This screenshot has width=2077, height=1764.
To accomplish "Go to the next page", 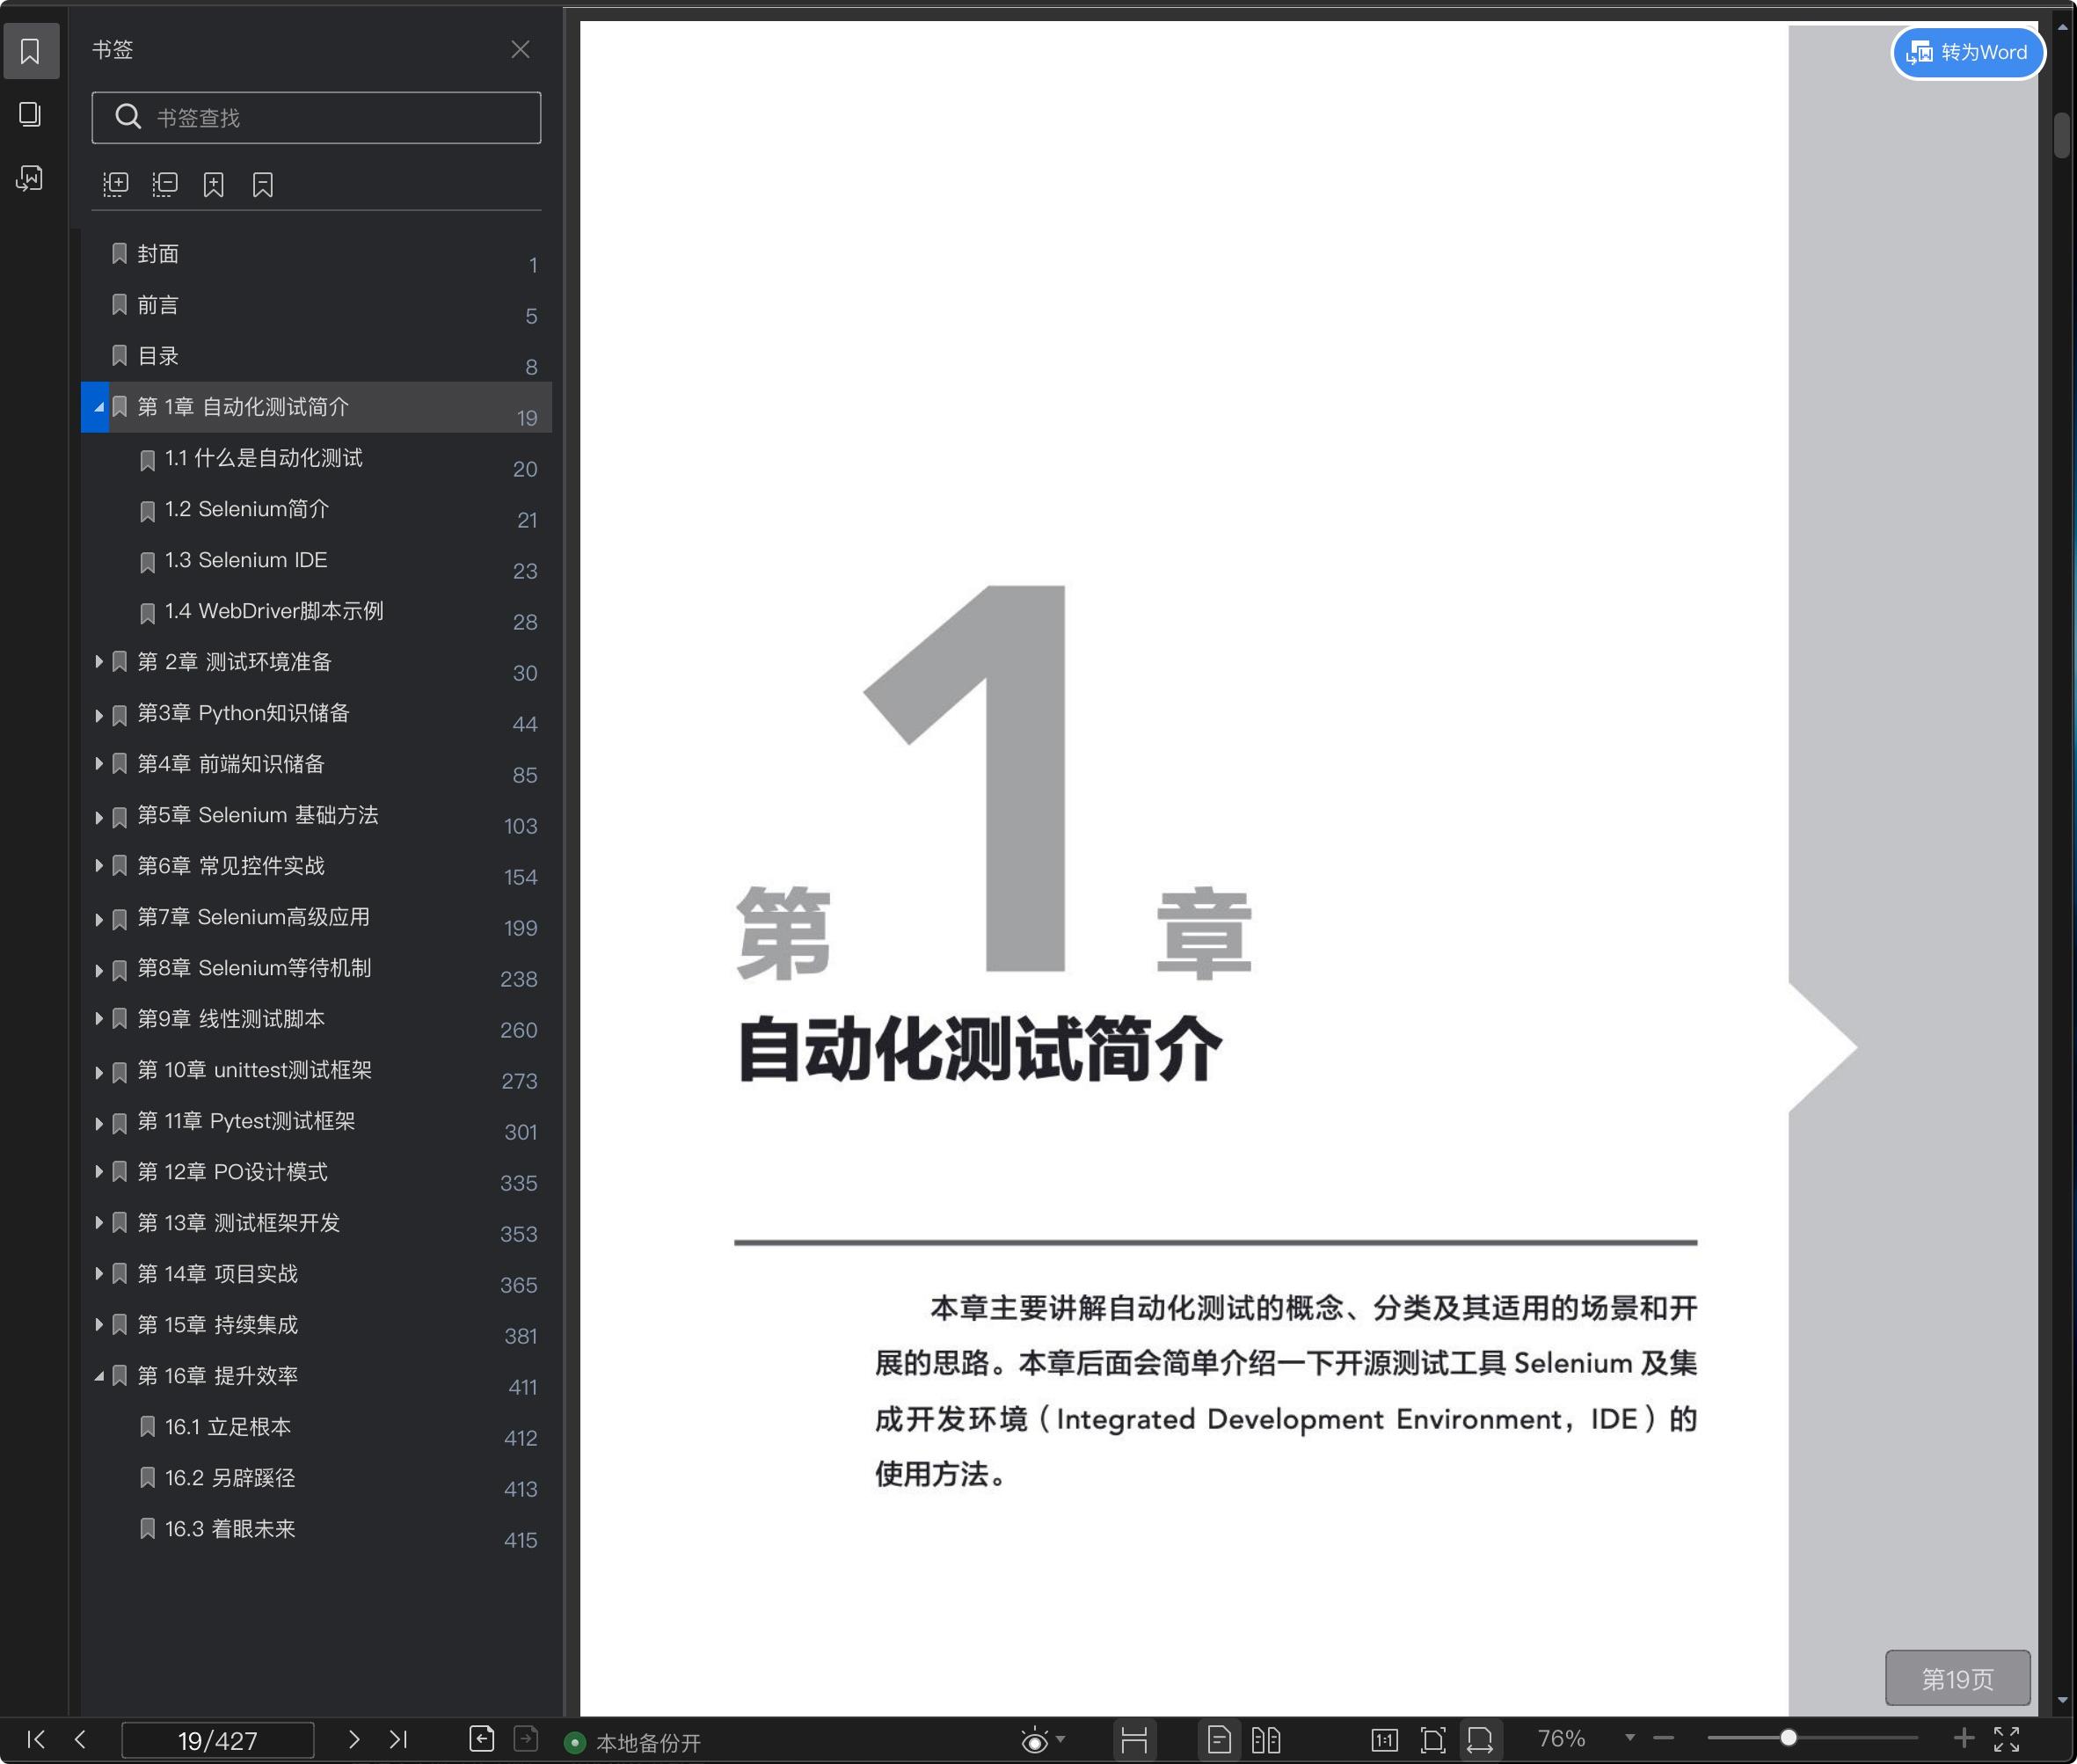I will (354, 1739).
